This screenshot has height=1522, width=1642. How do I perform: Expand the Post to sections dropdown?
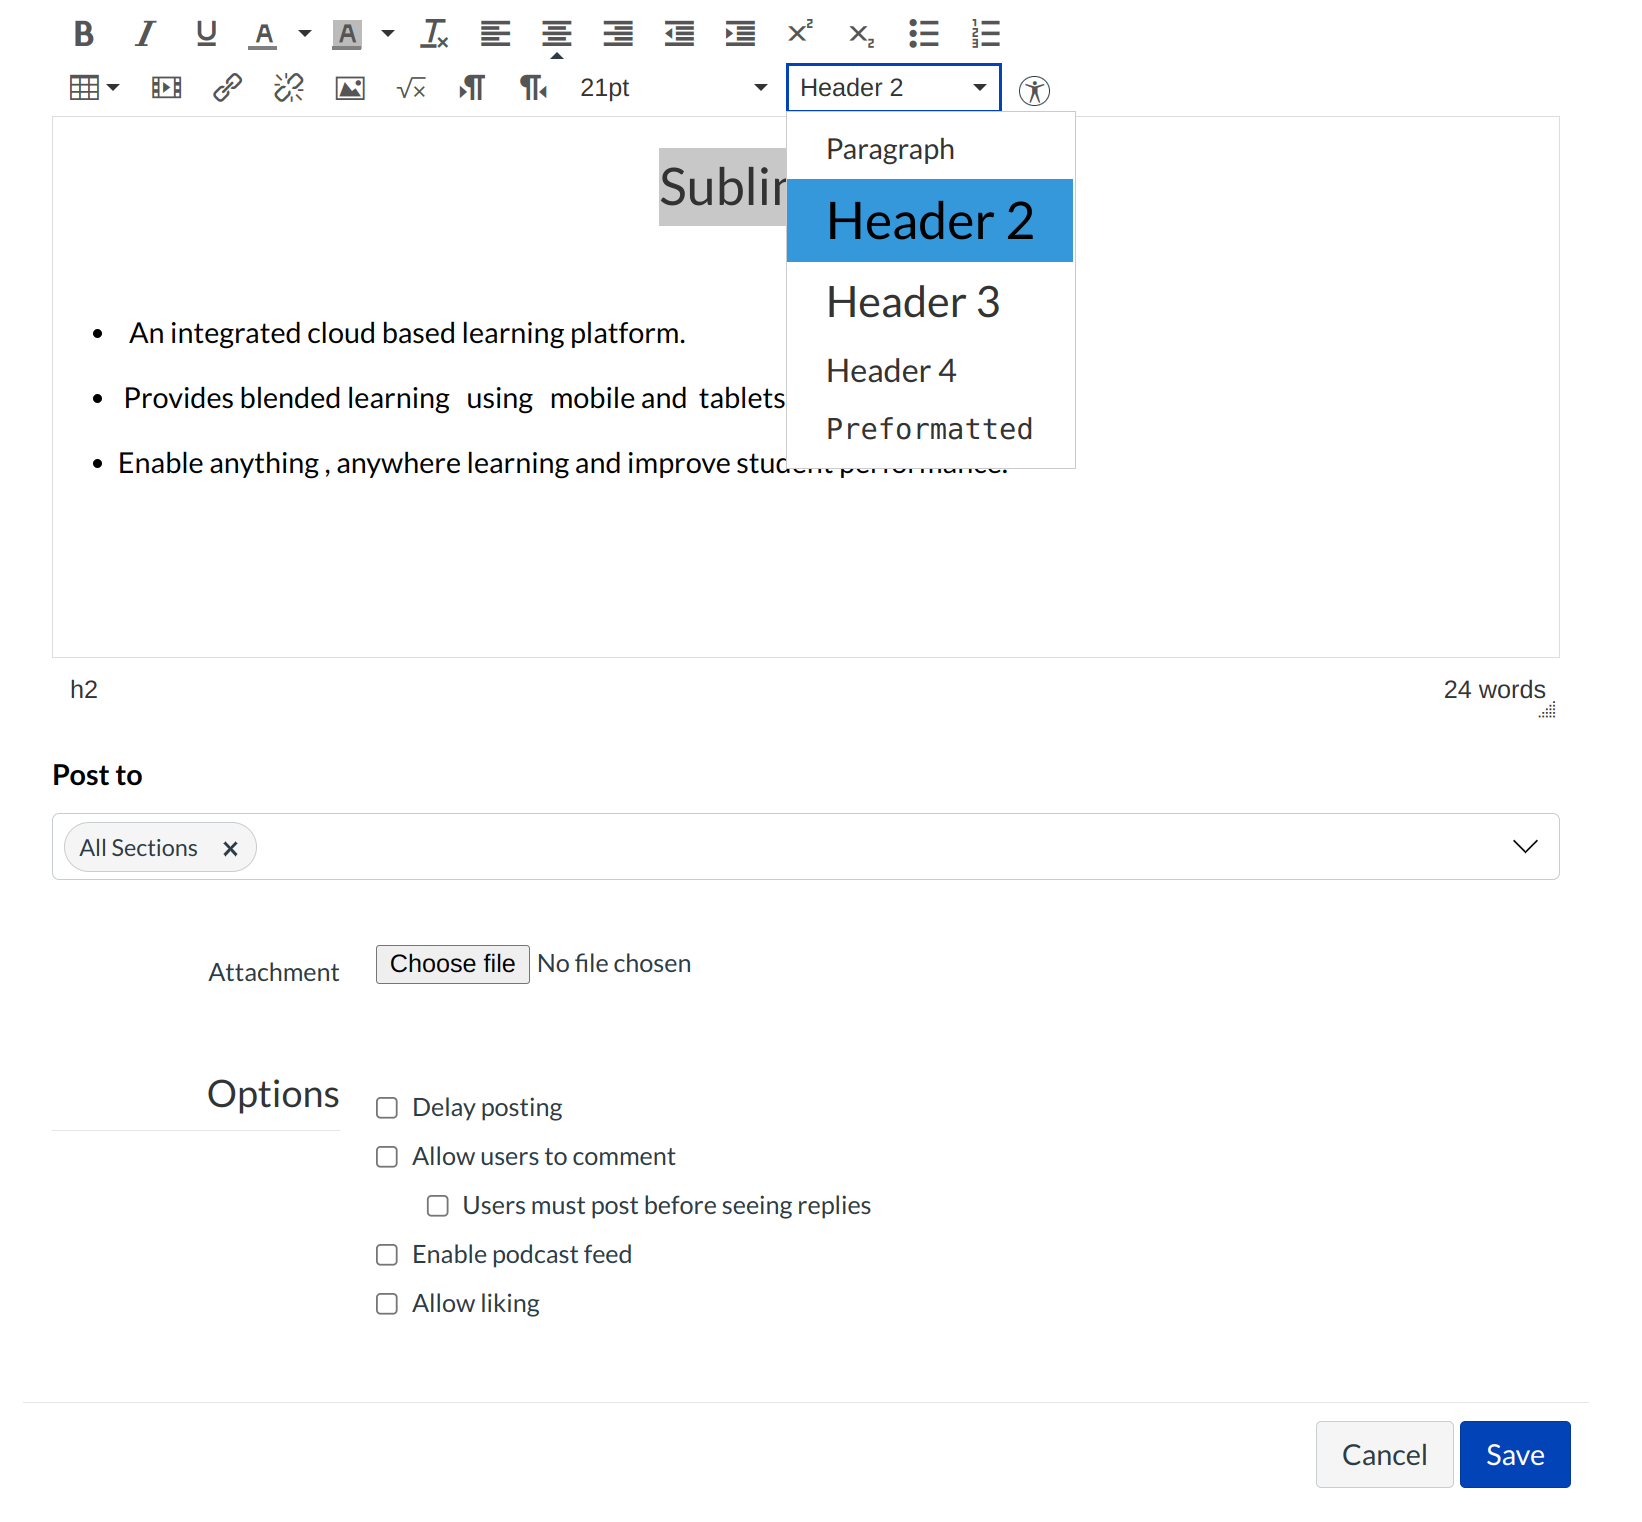(x=1525, y=846)
